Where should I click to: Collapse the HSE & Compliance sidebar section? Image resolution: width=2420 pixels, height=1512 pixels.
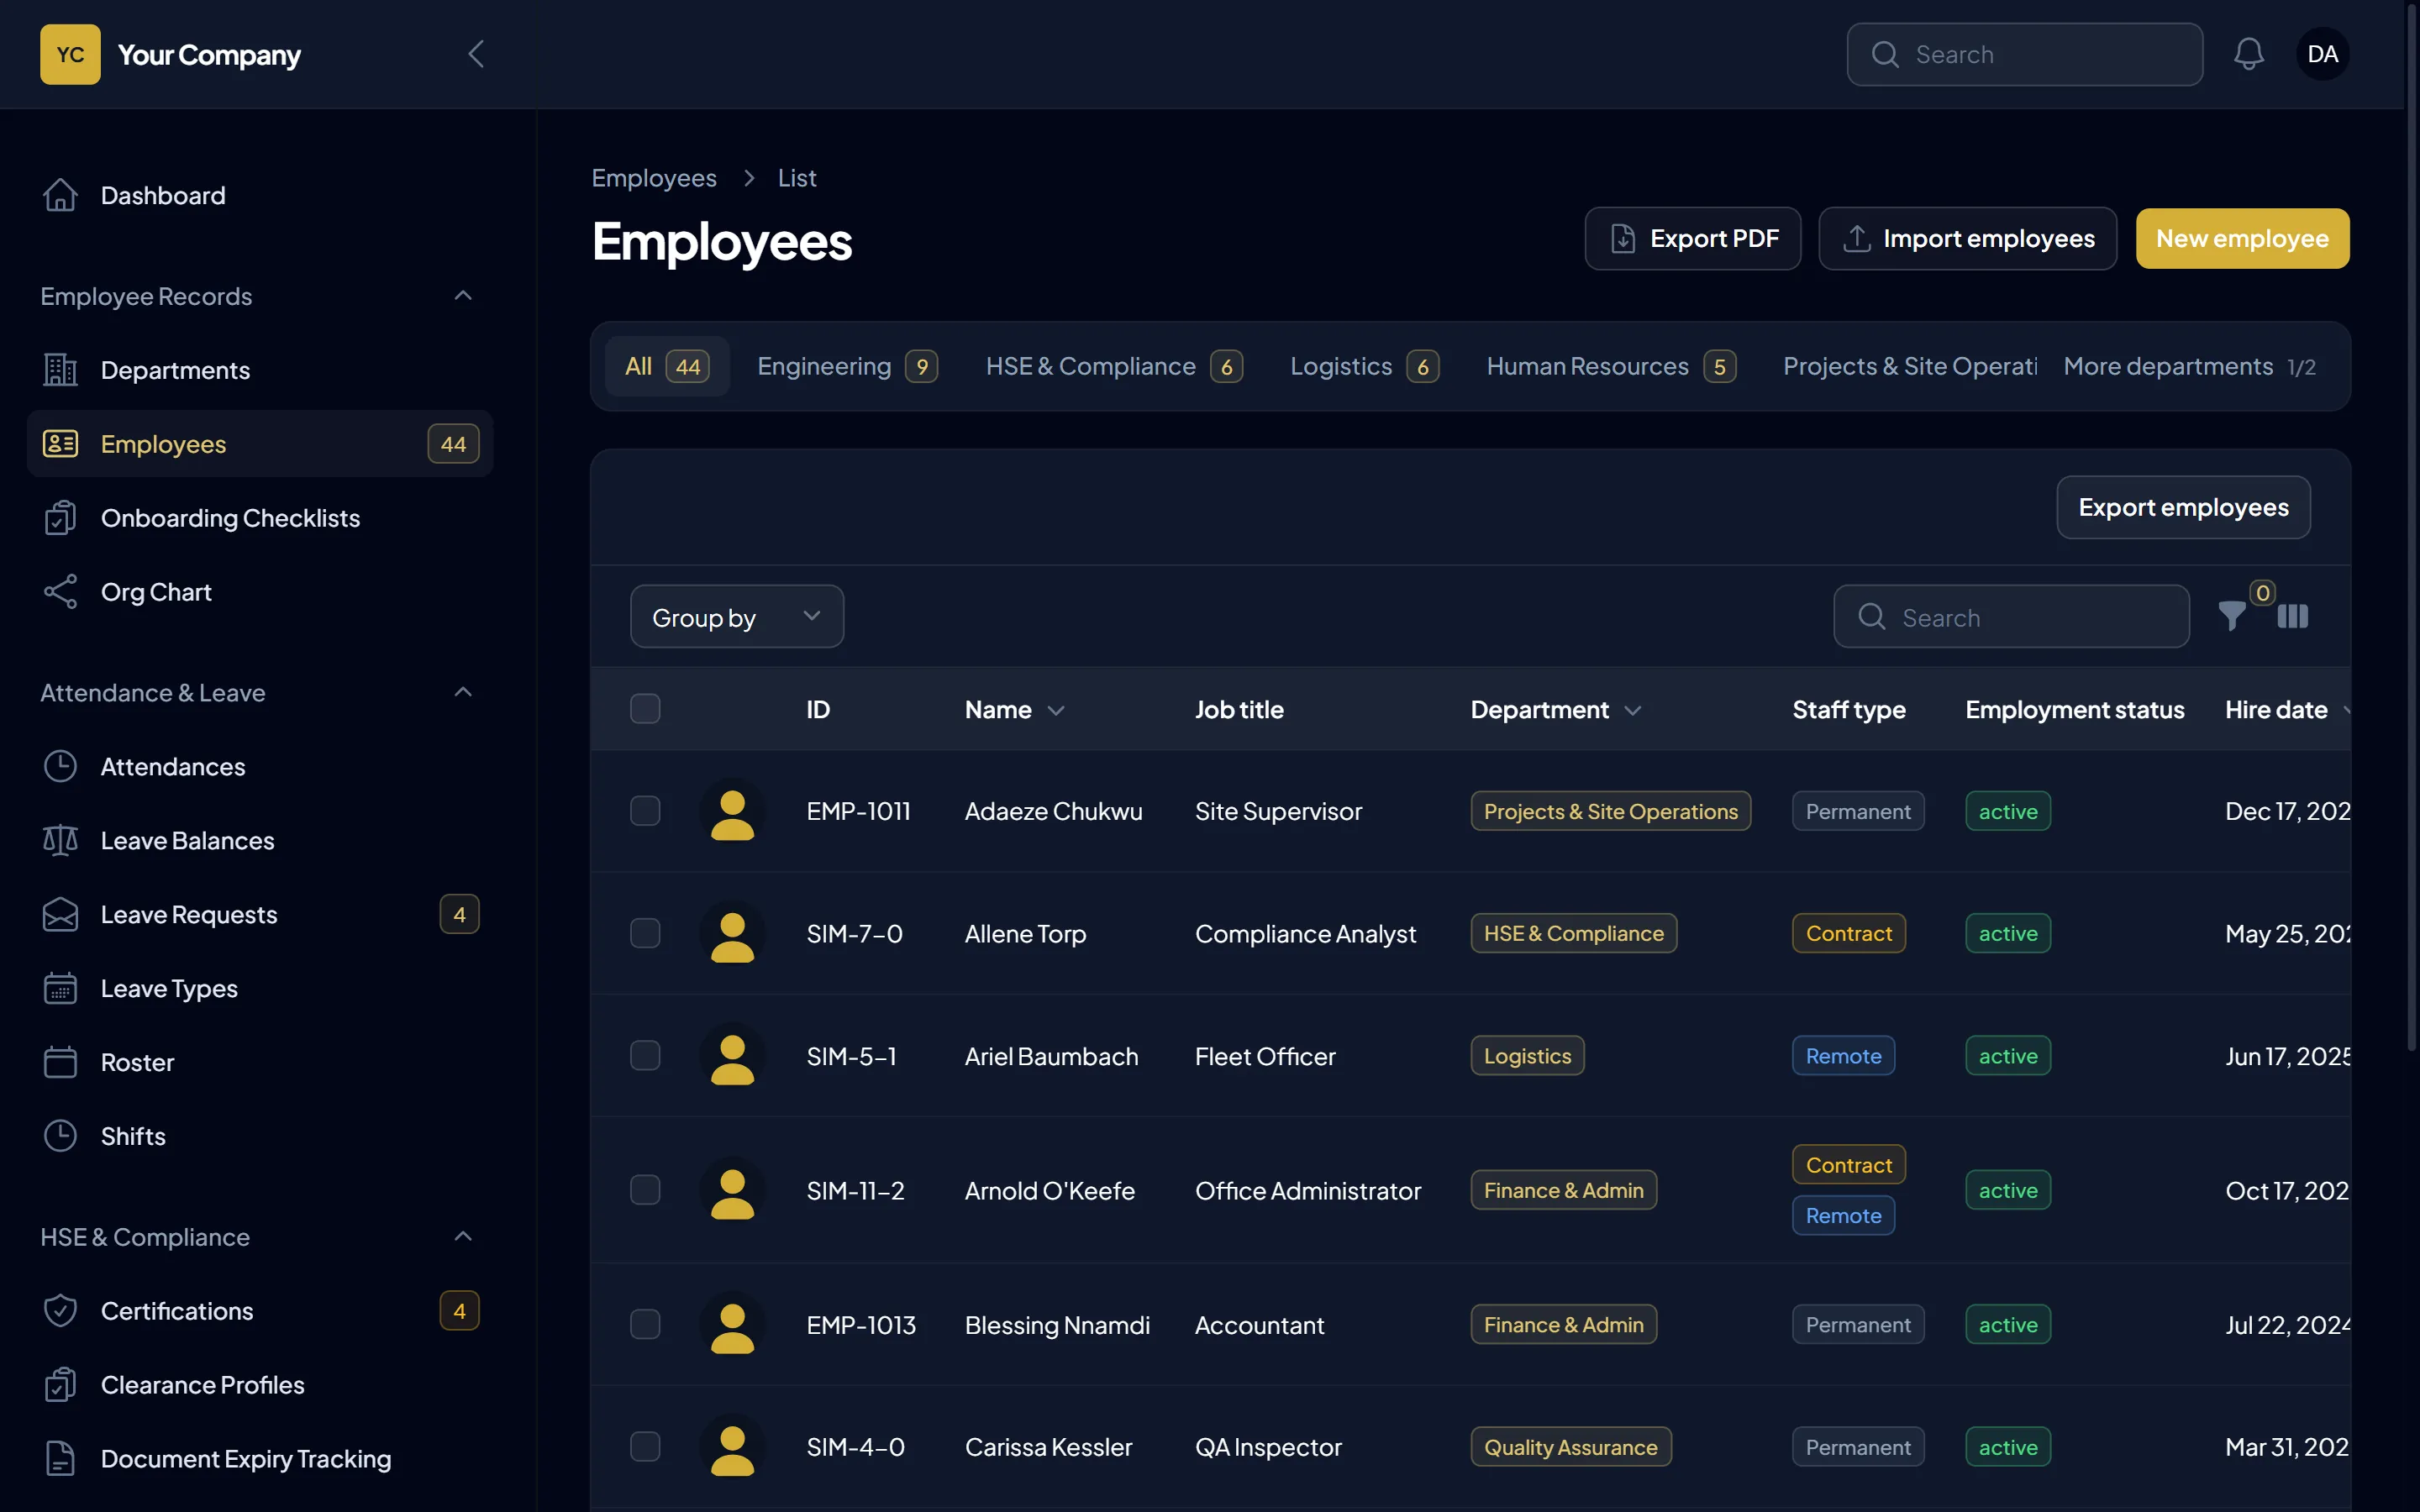(463, 1237)
